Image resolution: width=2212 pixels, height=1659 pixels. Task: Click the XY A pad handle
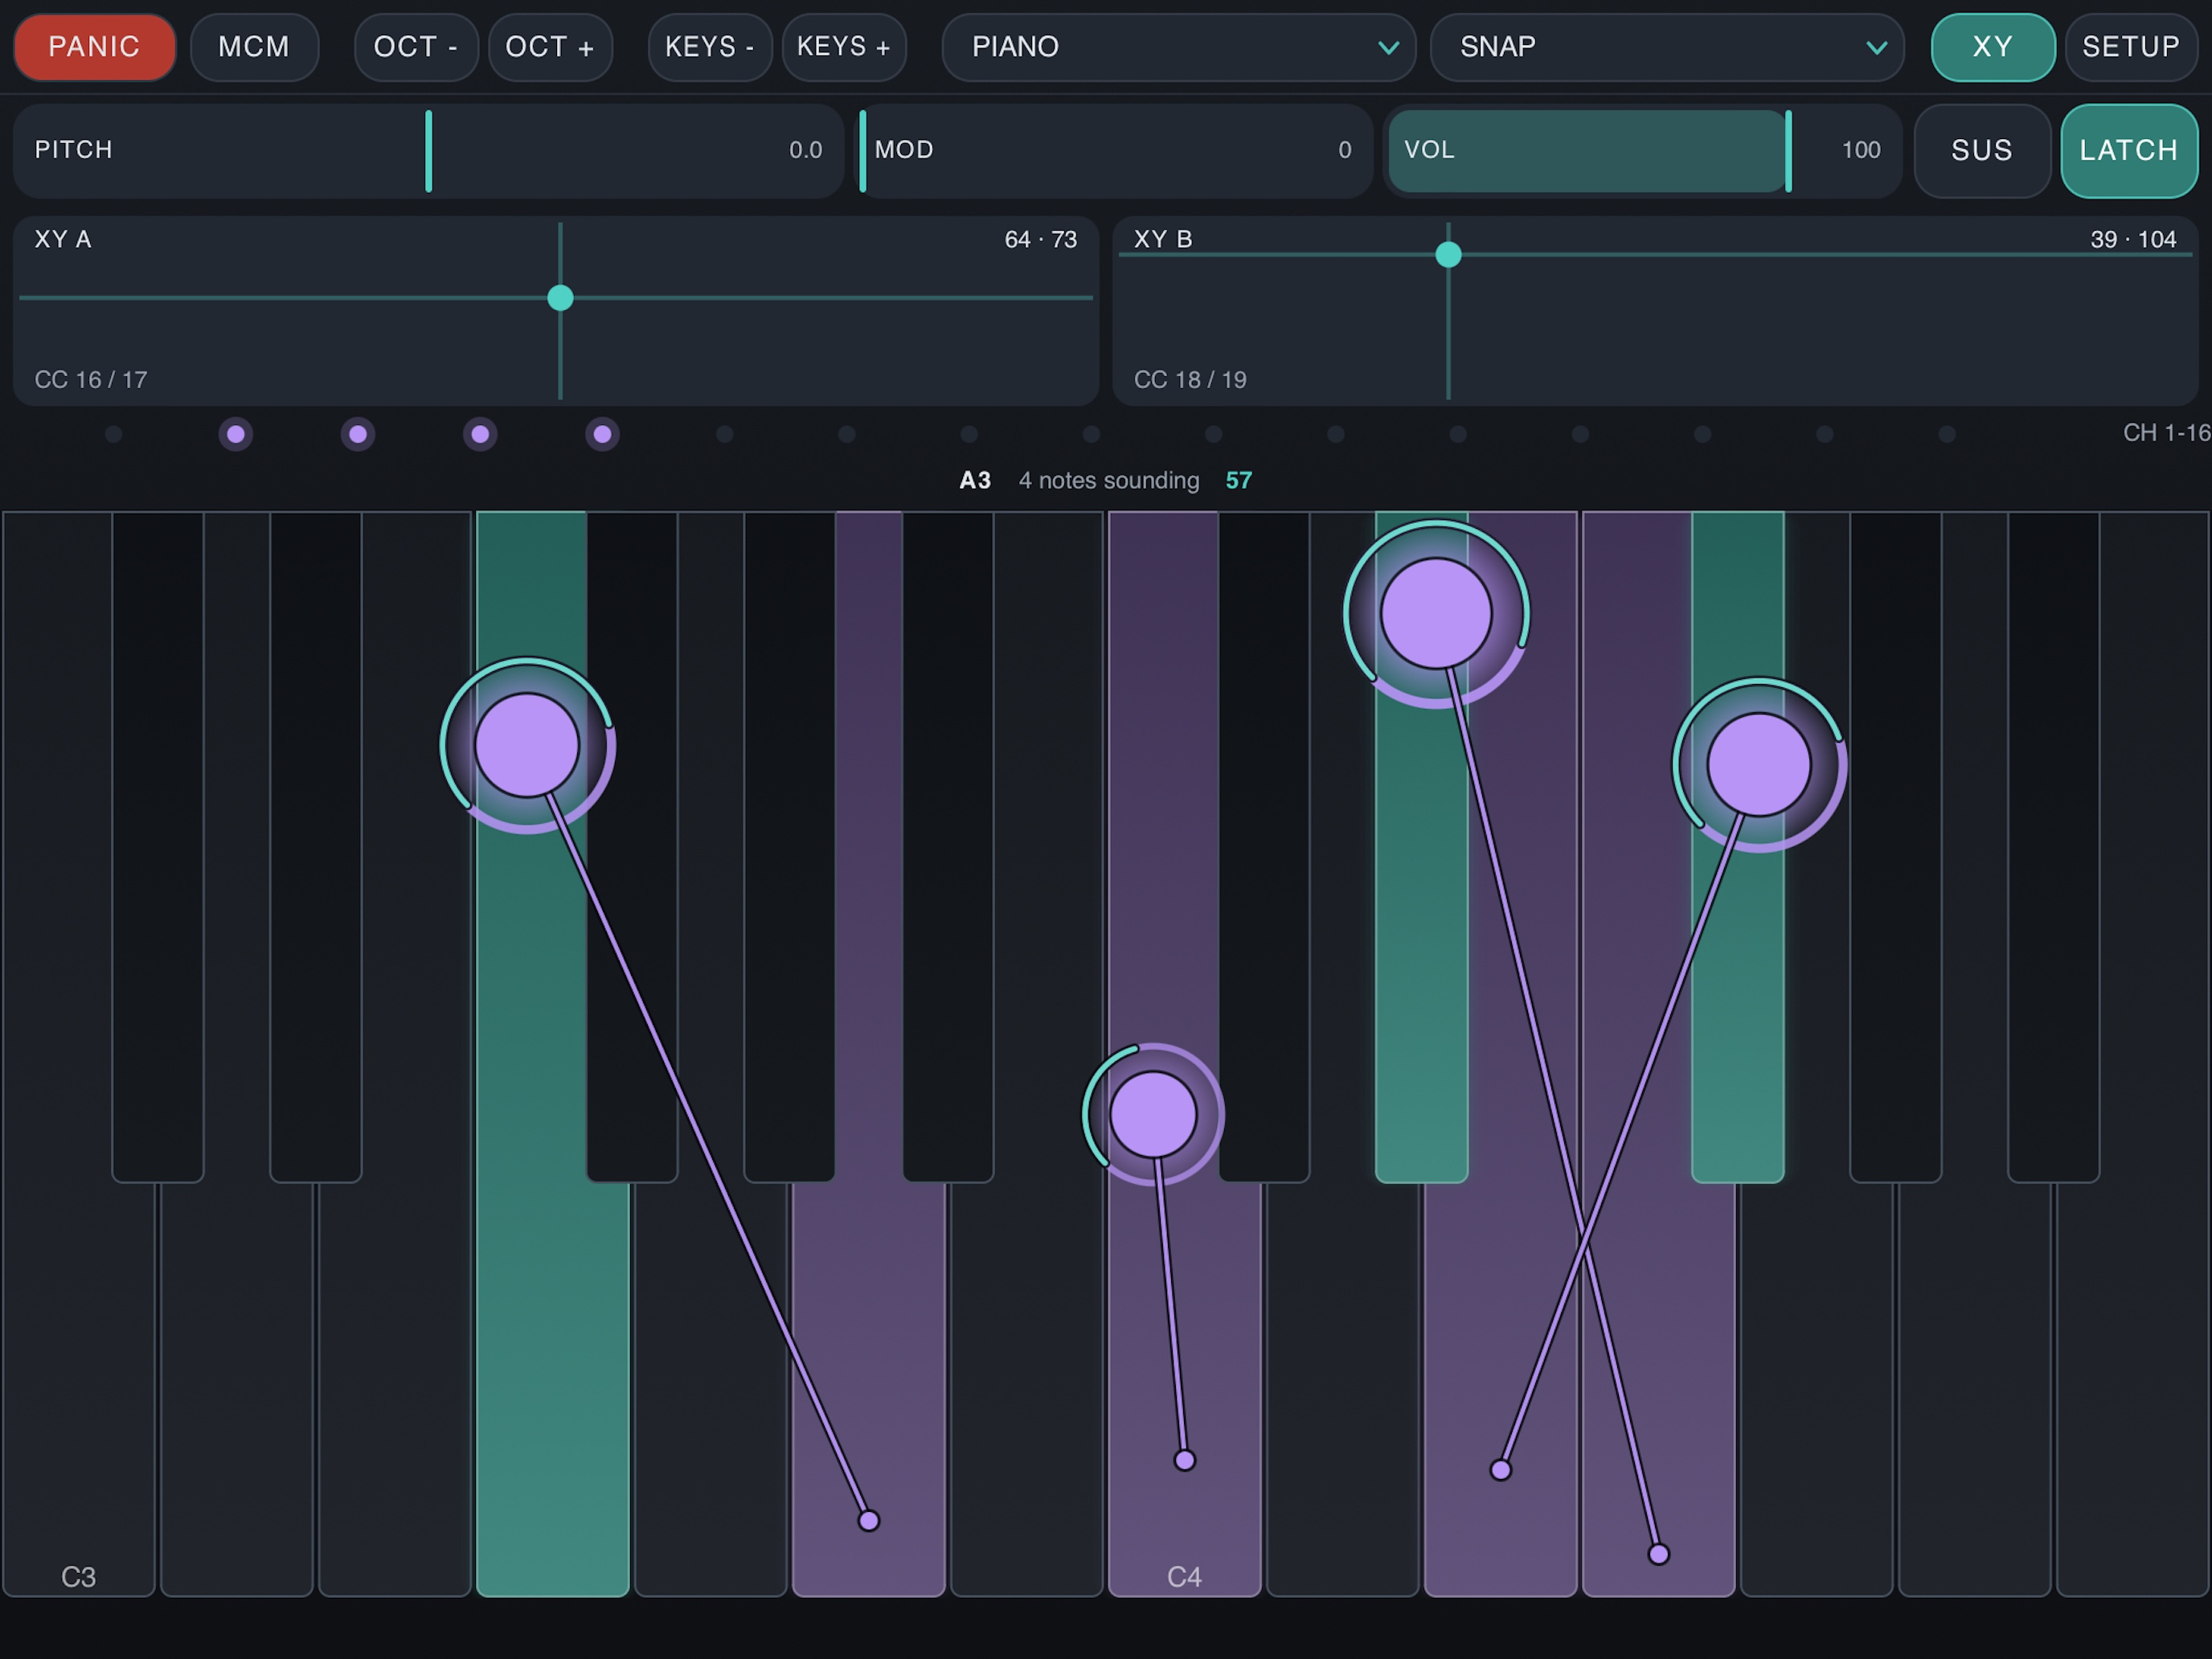[560, 297]
